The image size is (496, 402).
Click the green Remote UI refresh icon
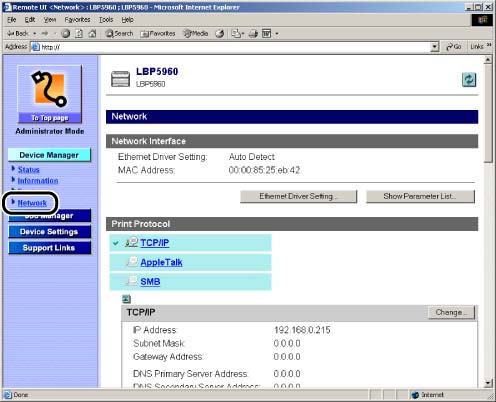point(469,80)
